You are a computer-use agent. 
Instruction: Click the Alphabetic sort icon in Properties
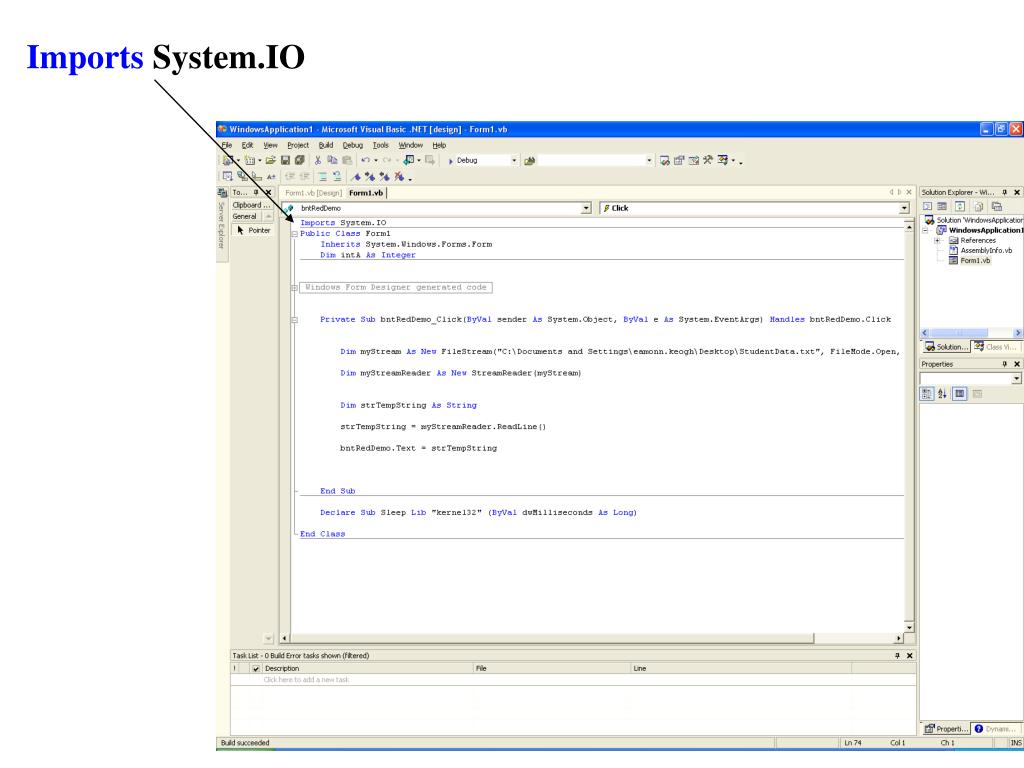point(942,394)
